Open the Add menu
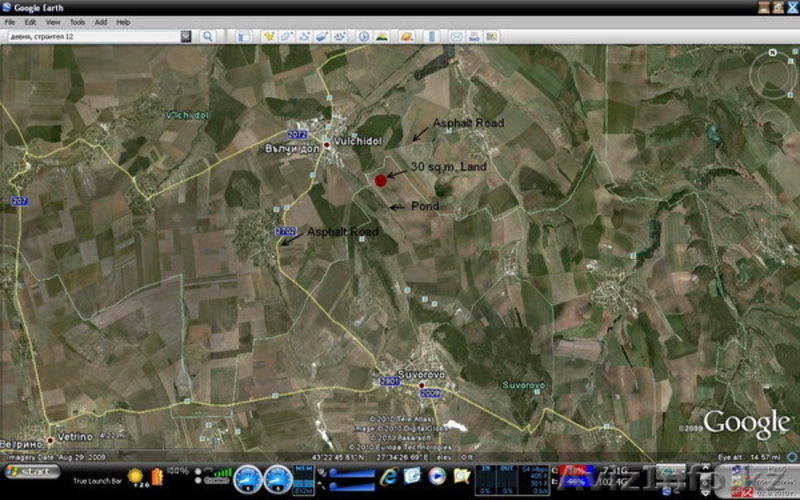Screen dimensions: 800x500 pos(101,22)
